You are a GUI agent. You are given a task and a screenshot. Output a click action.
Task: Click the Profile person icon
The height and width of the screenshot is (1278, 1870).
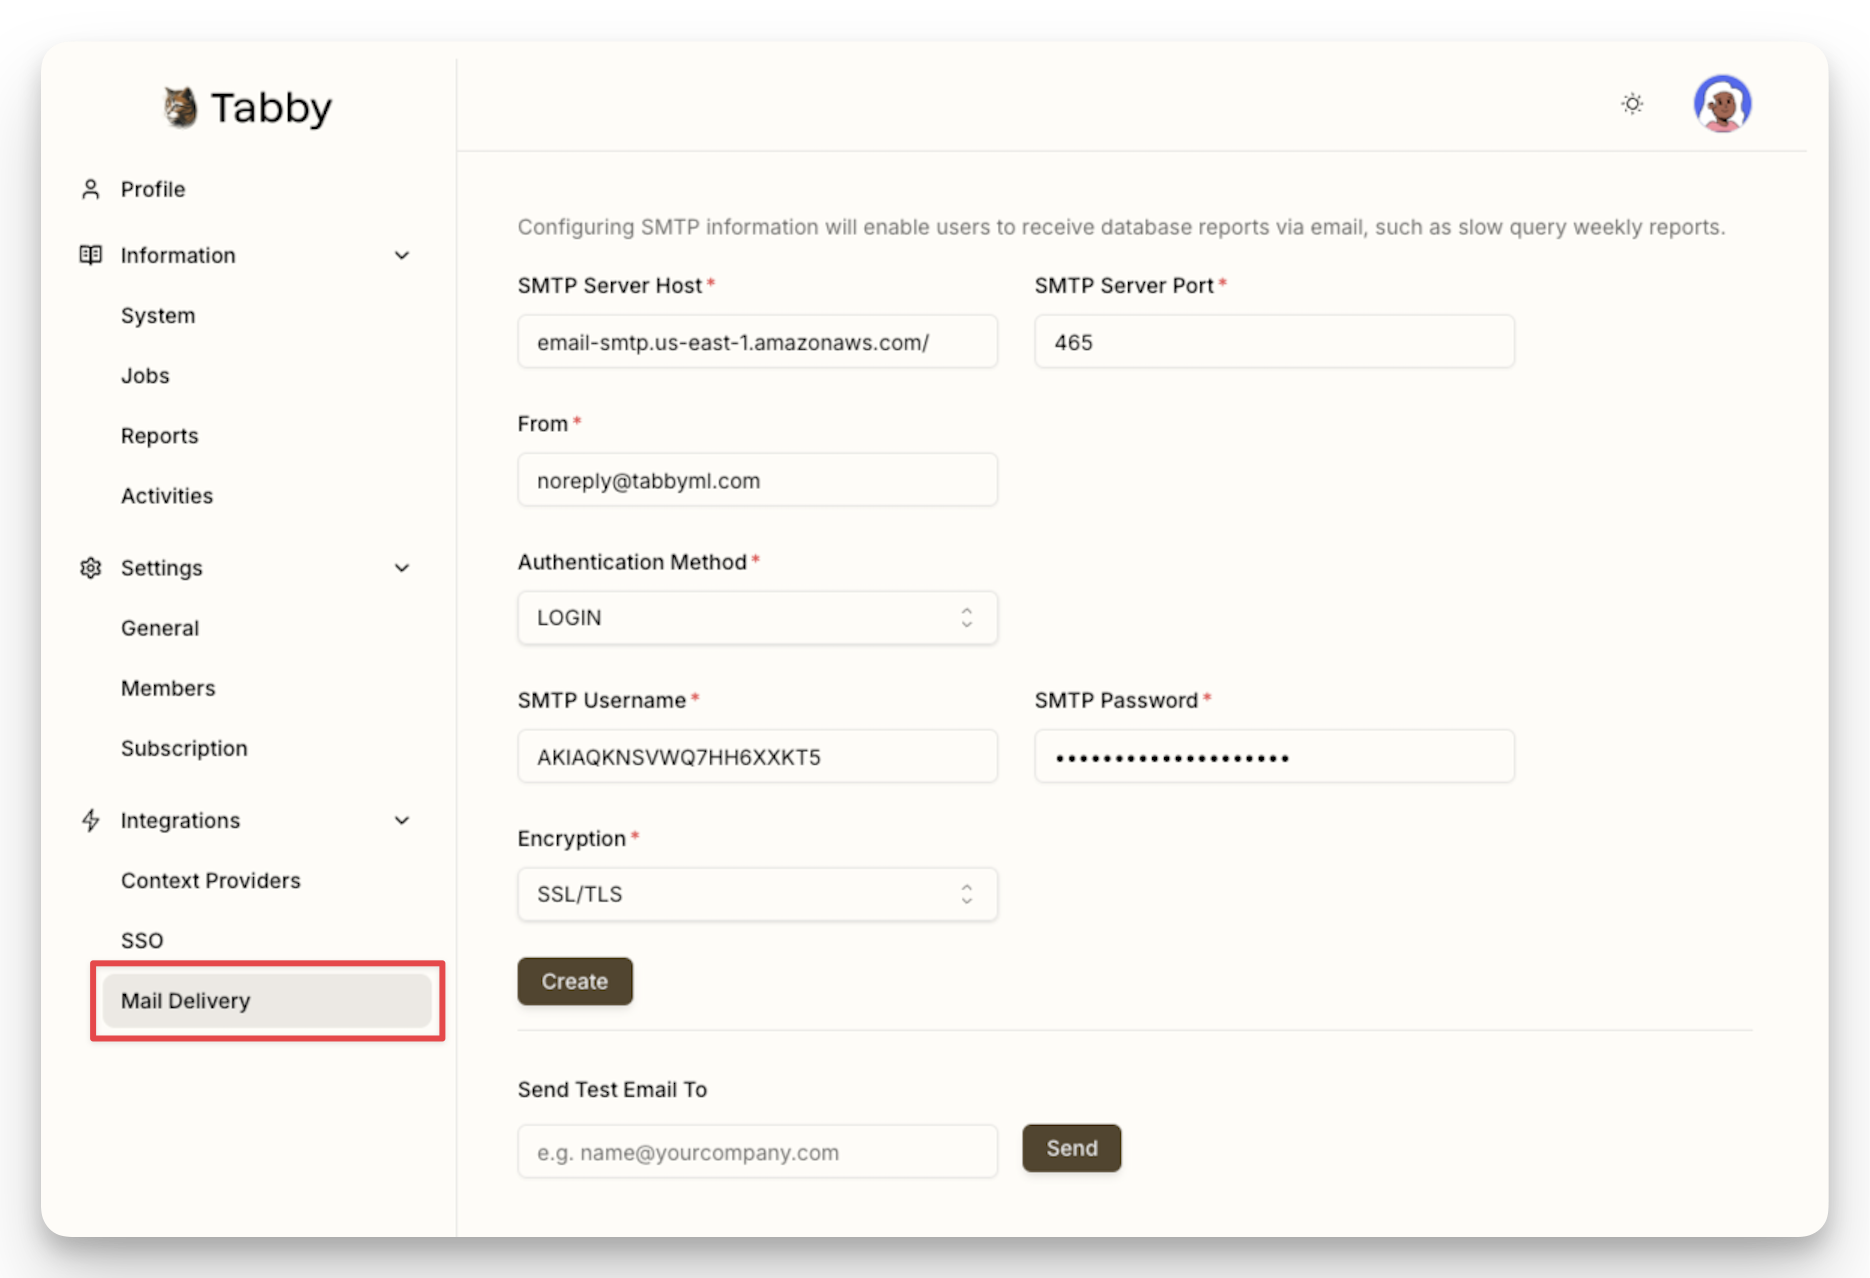[x=91, y=189]
